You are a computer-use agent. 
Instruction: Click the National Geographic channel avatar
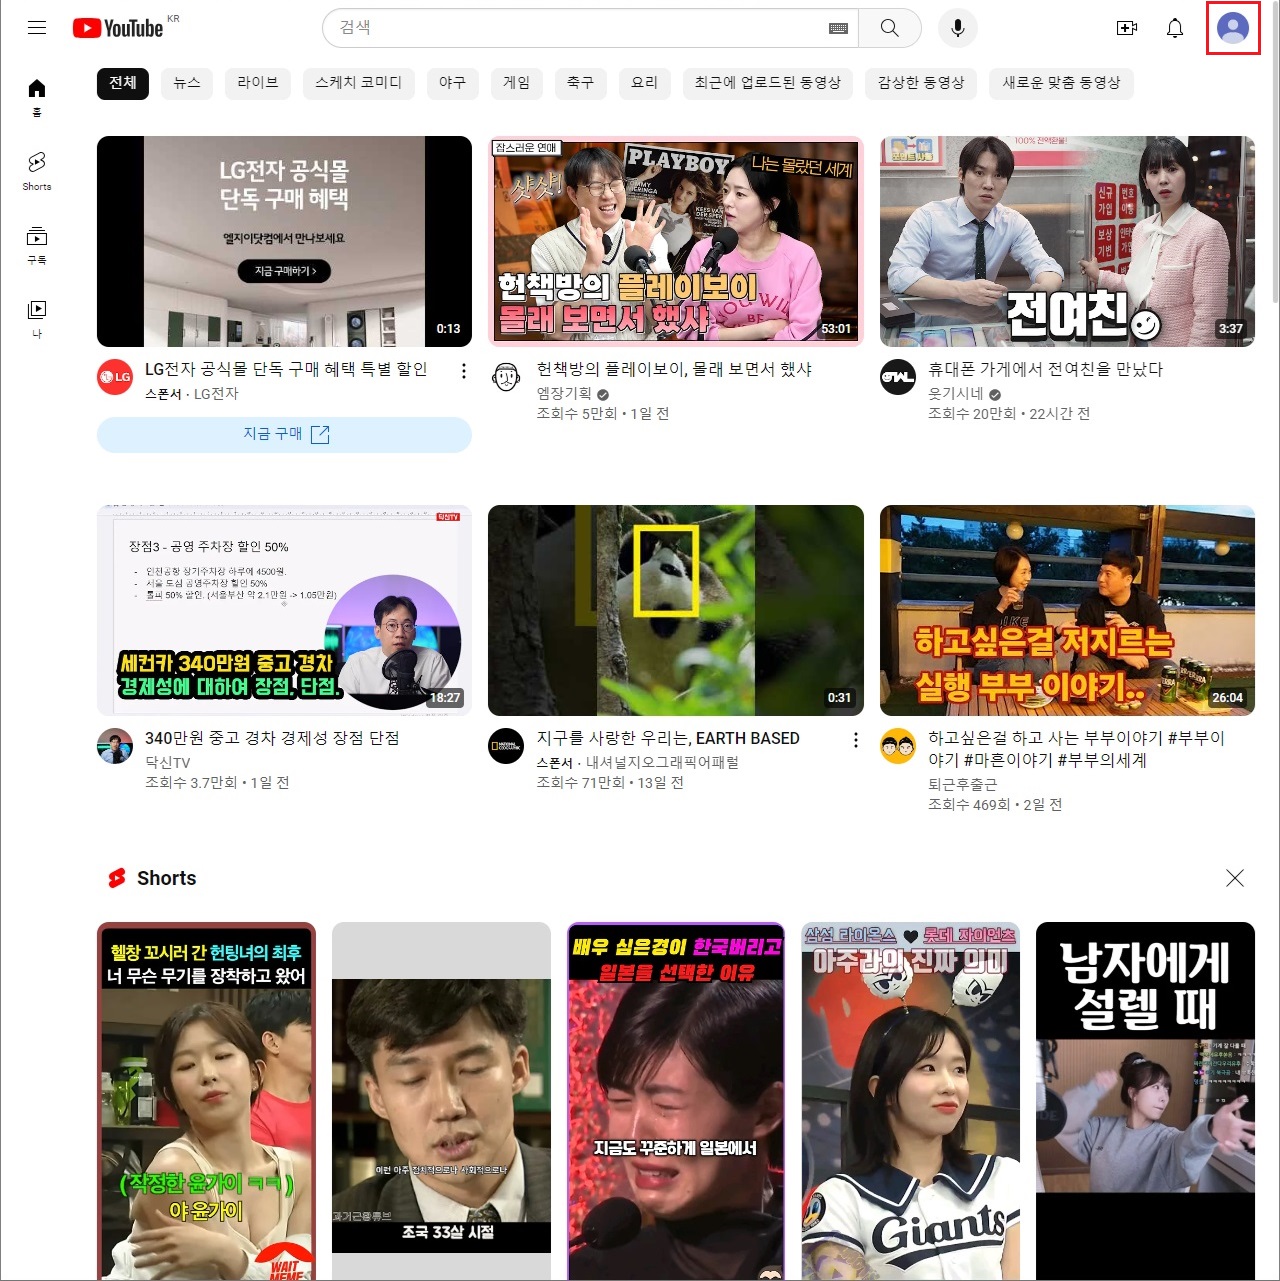click(507, 746)
